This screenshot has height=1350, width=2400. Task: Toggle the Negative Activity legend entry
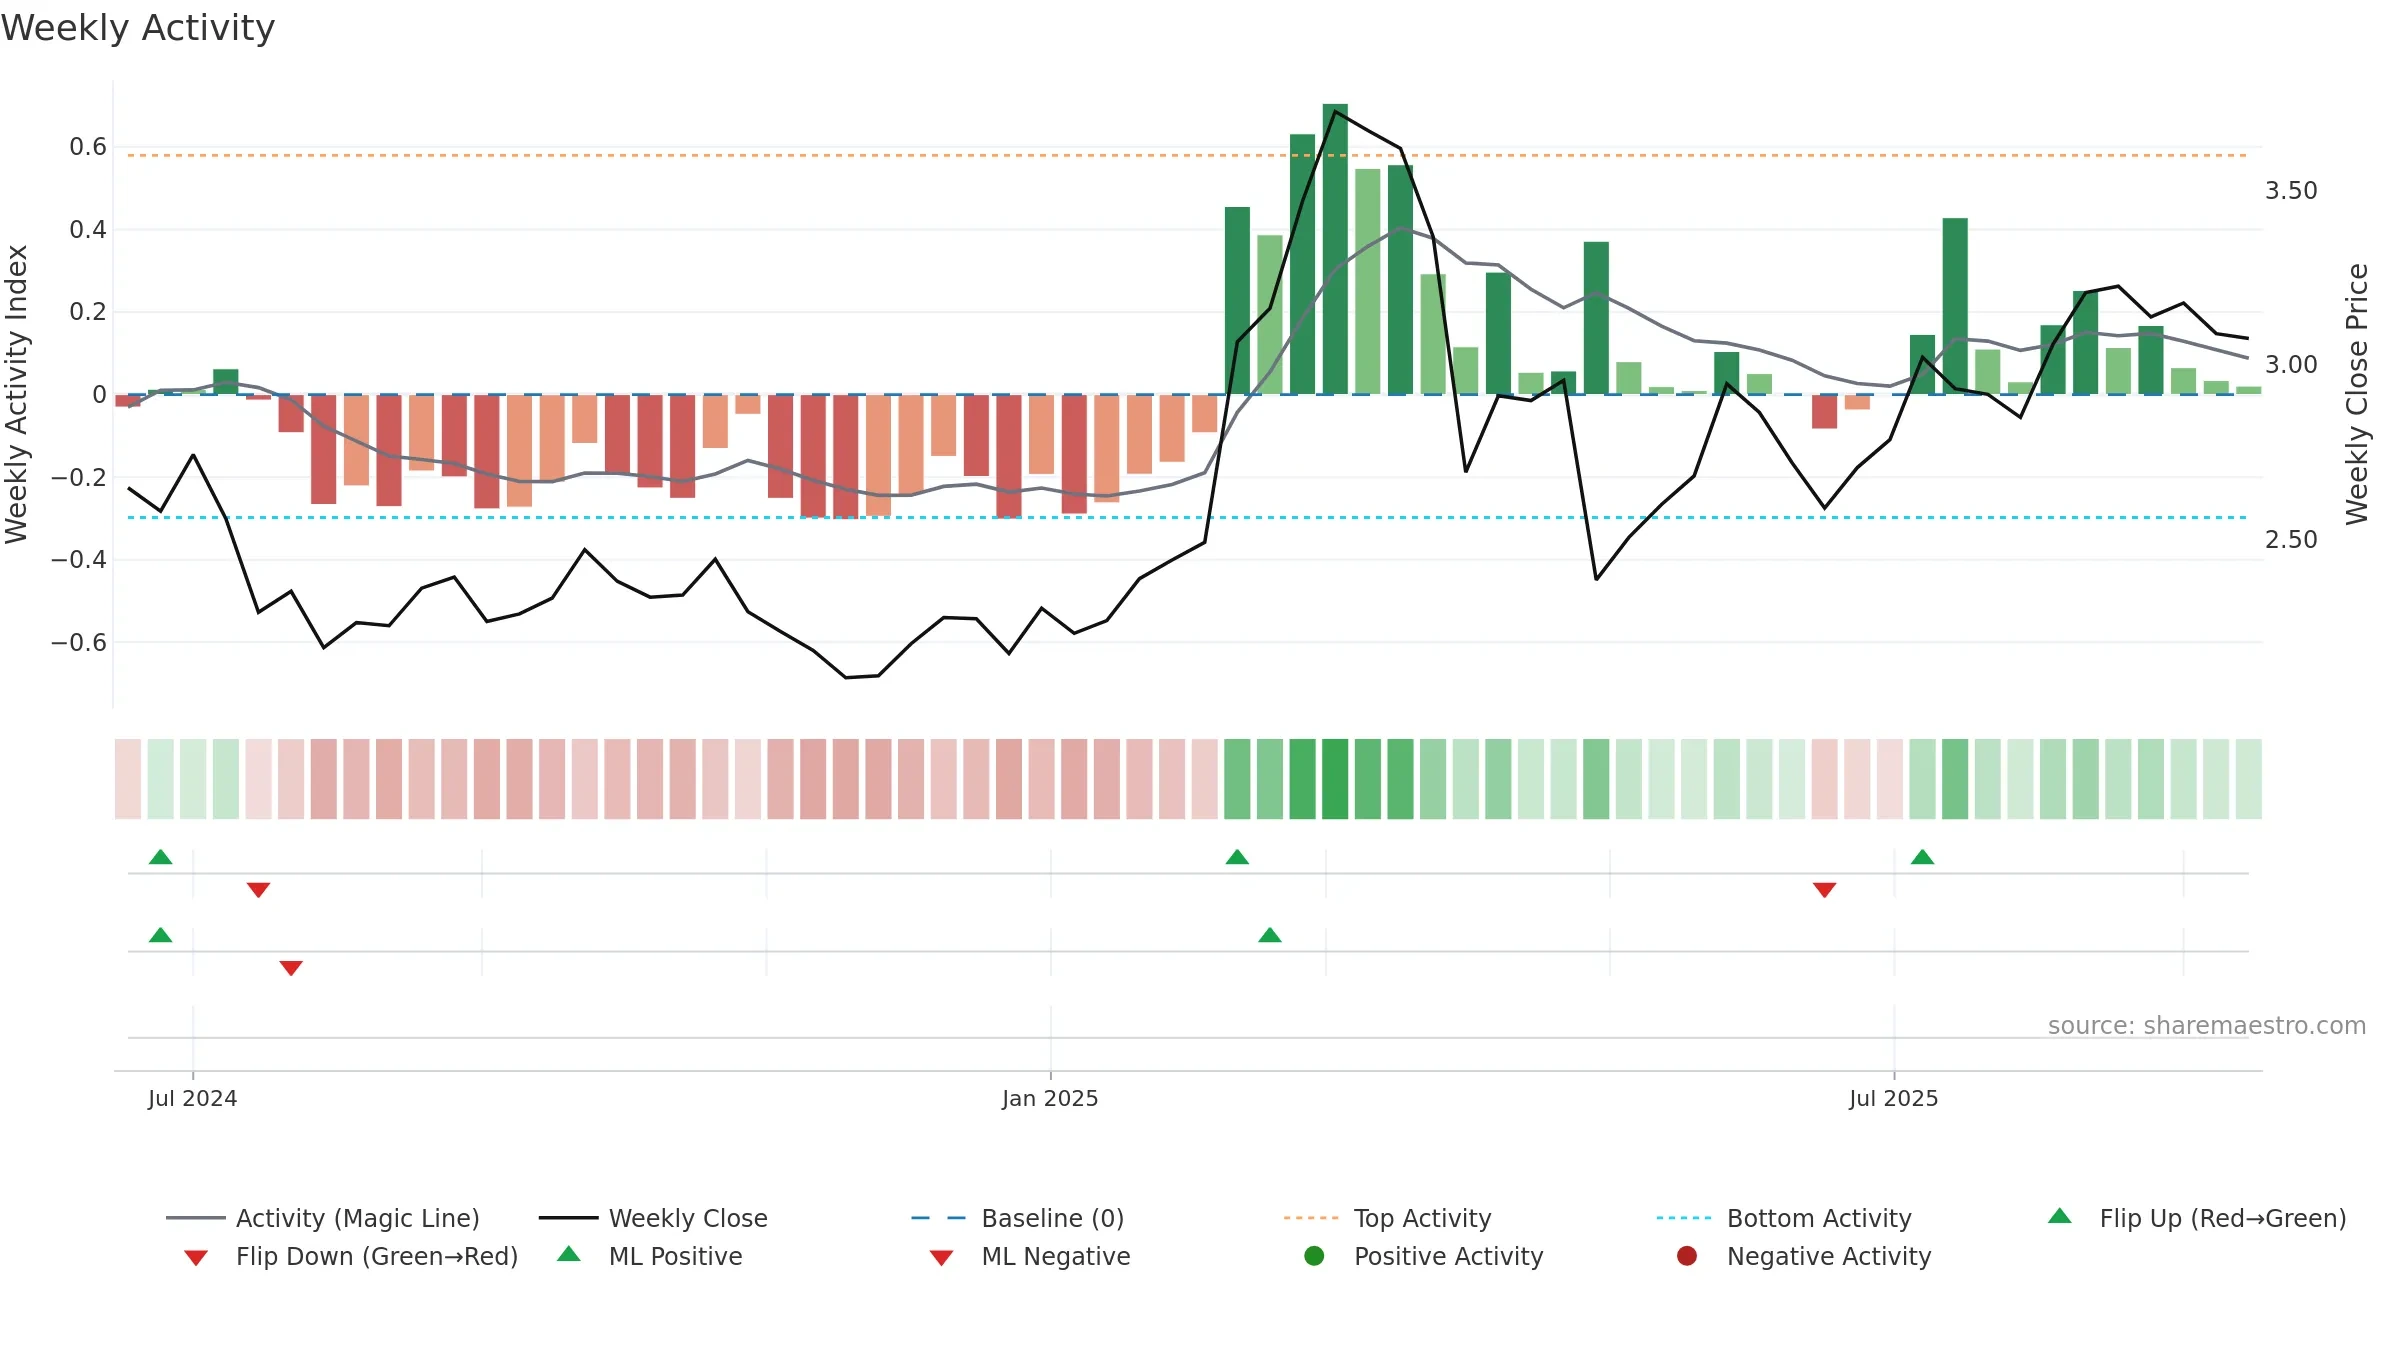click(1804, 1256)
